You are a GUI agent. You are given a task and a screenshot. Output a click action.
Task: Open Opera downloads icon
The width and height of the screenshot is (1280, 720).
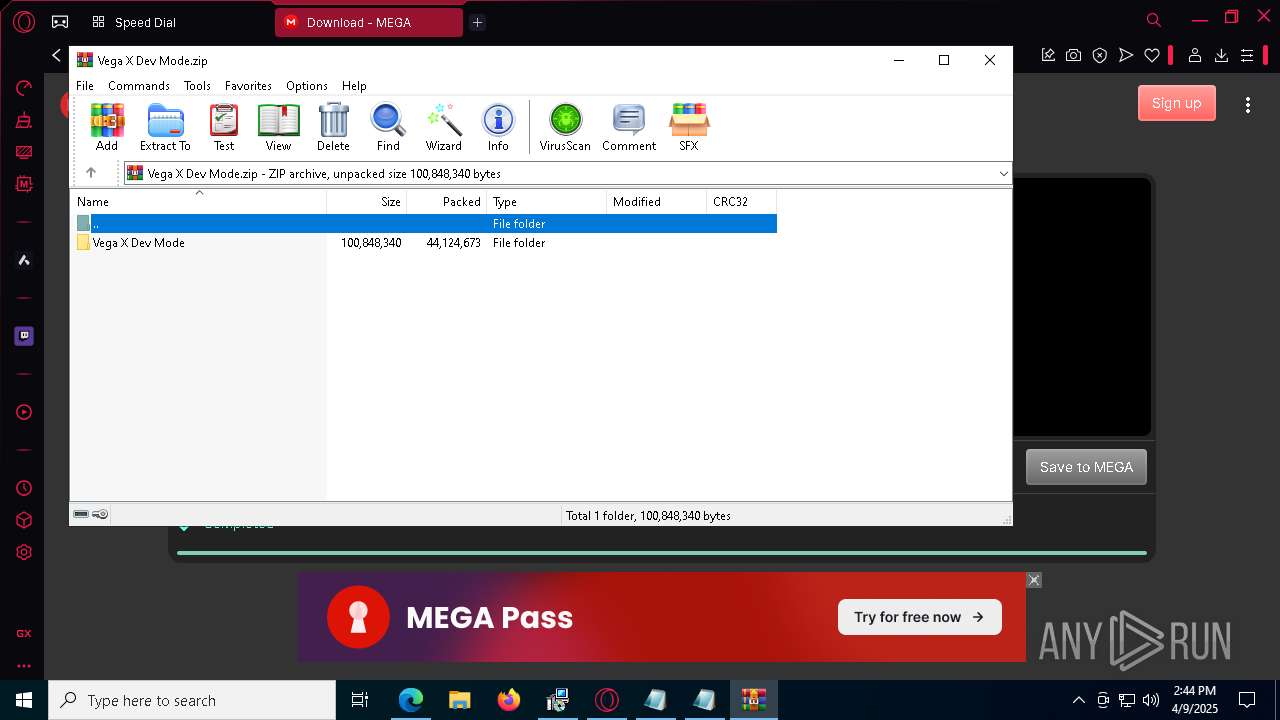click(x=1221, y=56)
